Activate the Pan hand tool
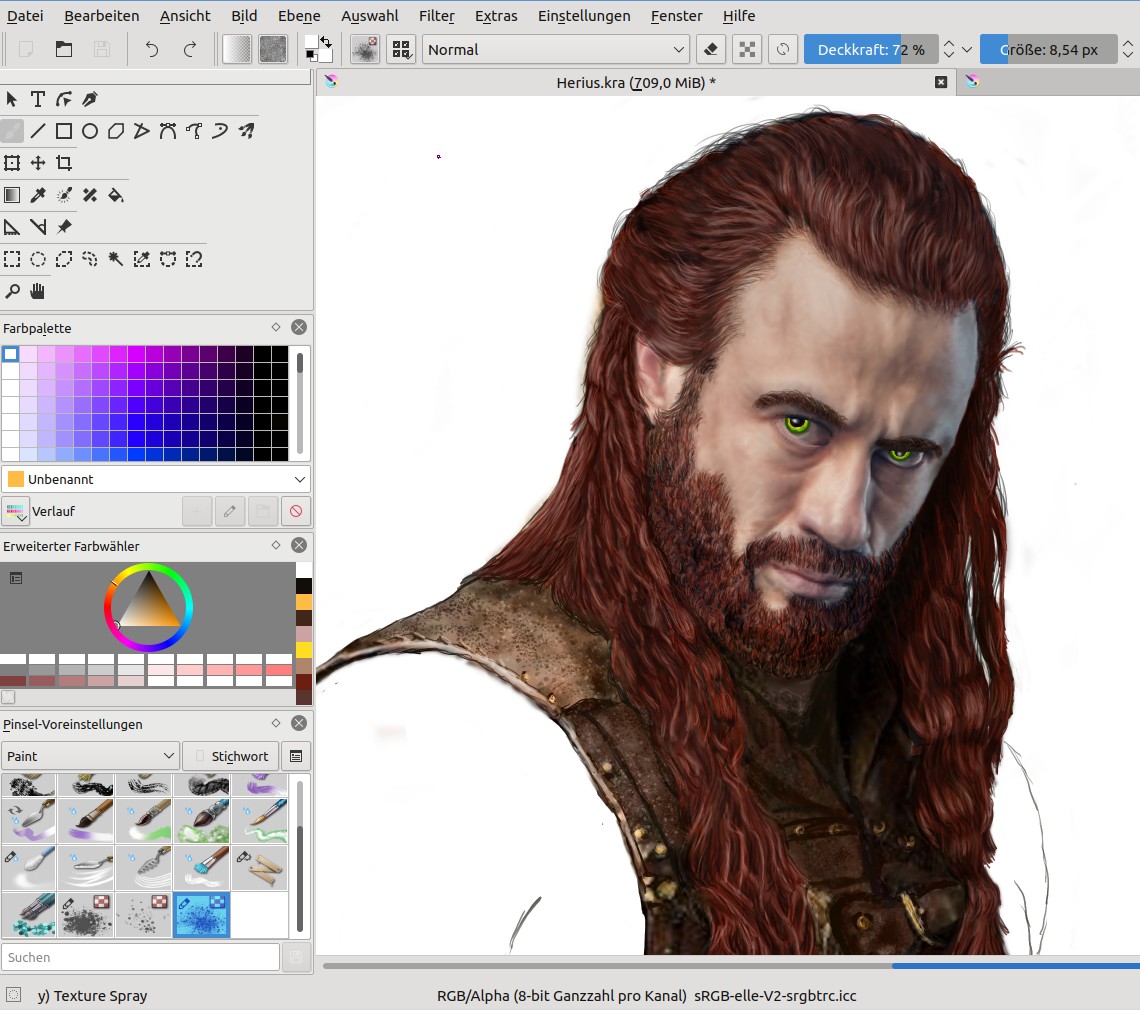1140x1010 pixels. pos(38,292)
